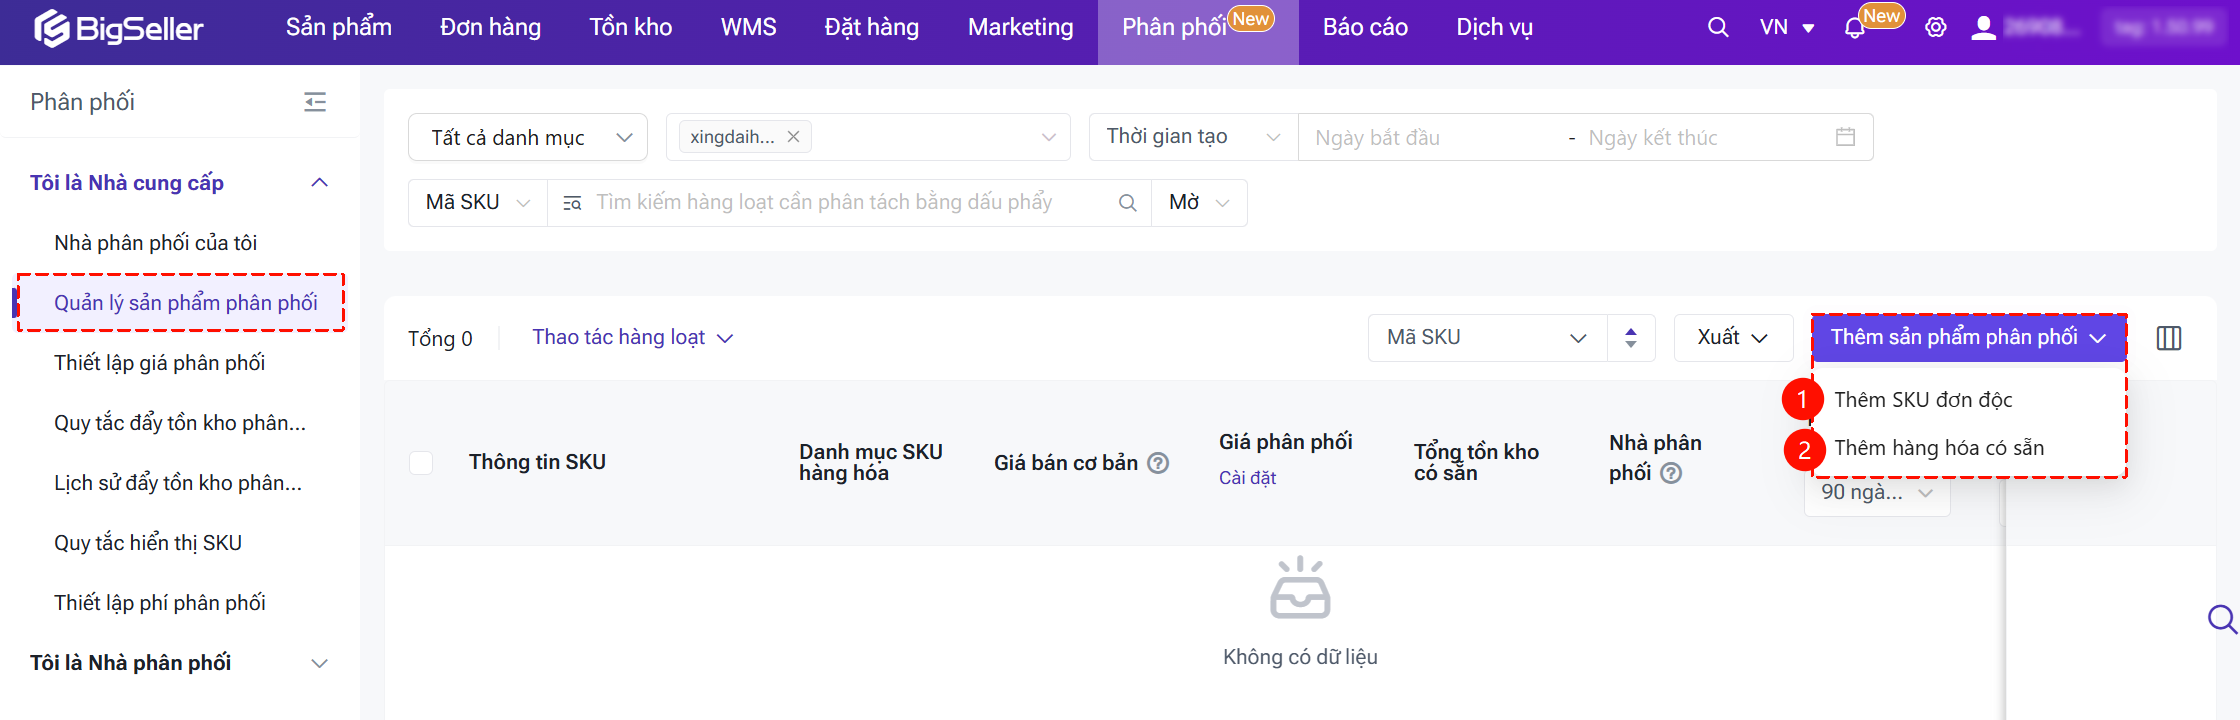Screen dimensions: 2240x720
Task: Open the notifications bell icon
Action: [x=1854, y=29]
